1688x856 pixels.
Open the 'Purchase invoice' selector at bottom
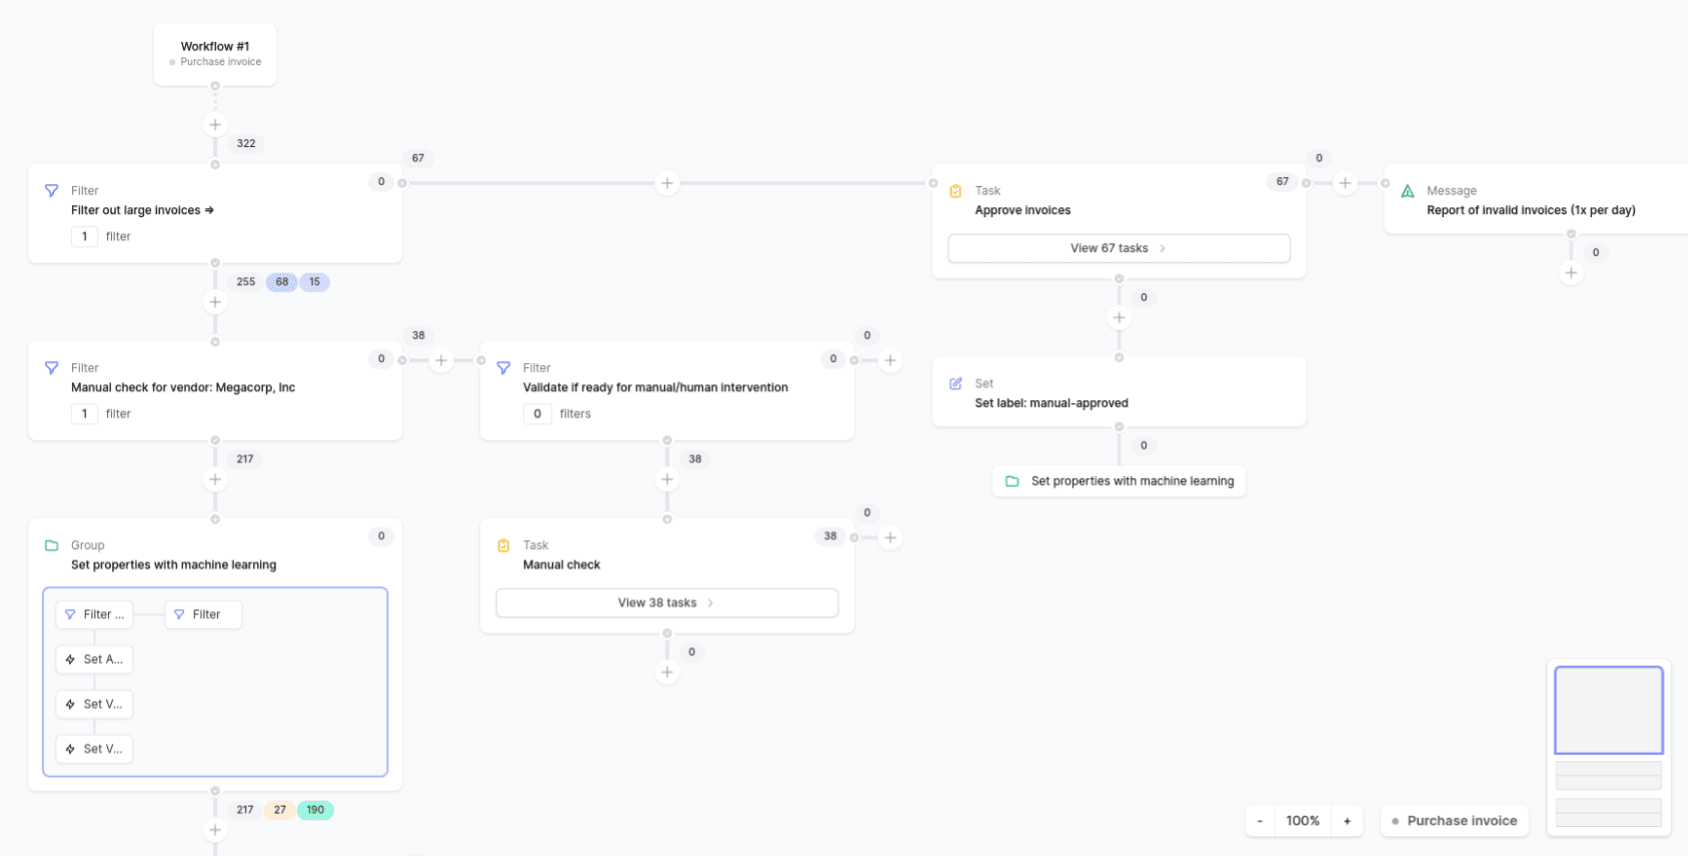1454,821
